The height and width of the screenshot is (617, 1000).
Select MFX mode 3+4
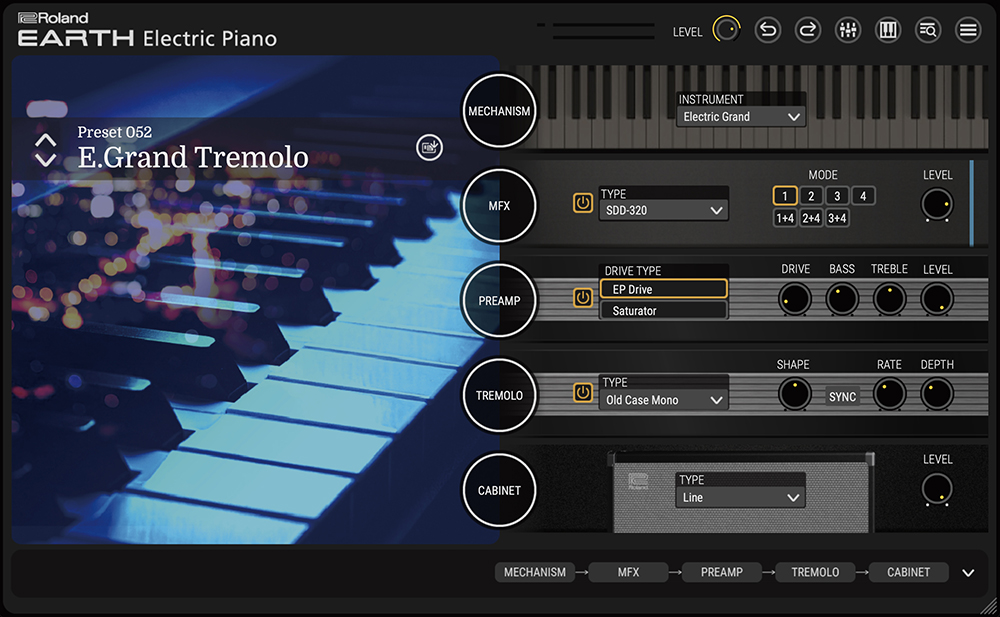tap(837, 218)
